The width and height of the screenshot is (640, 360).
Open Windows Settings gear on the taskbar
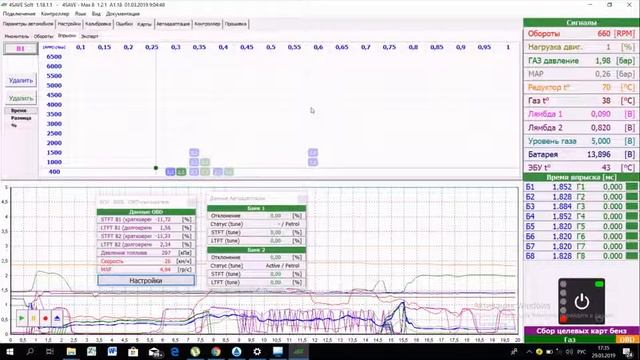[x=257, y=351]
